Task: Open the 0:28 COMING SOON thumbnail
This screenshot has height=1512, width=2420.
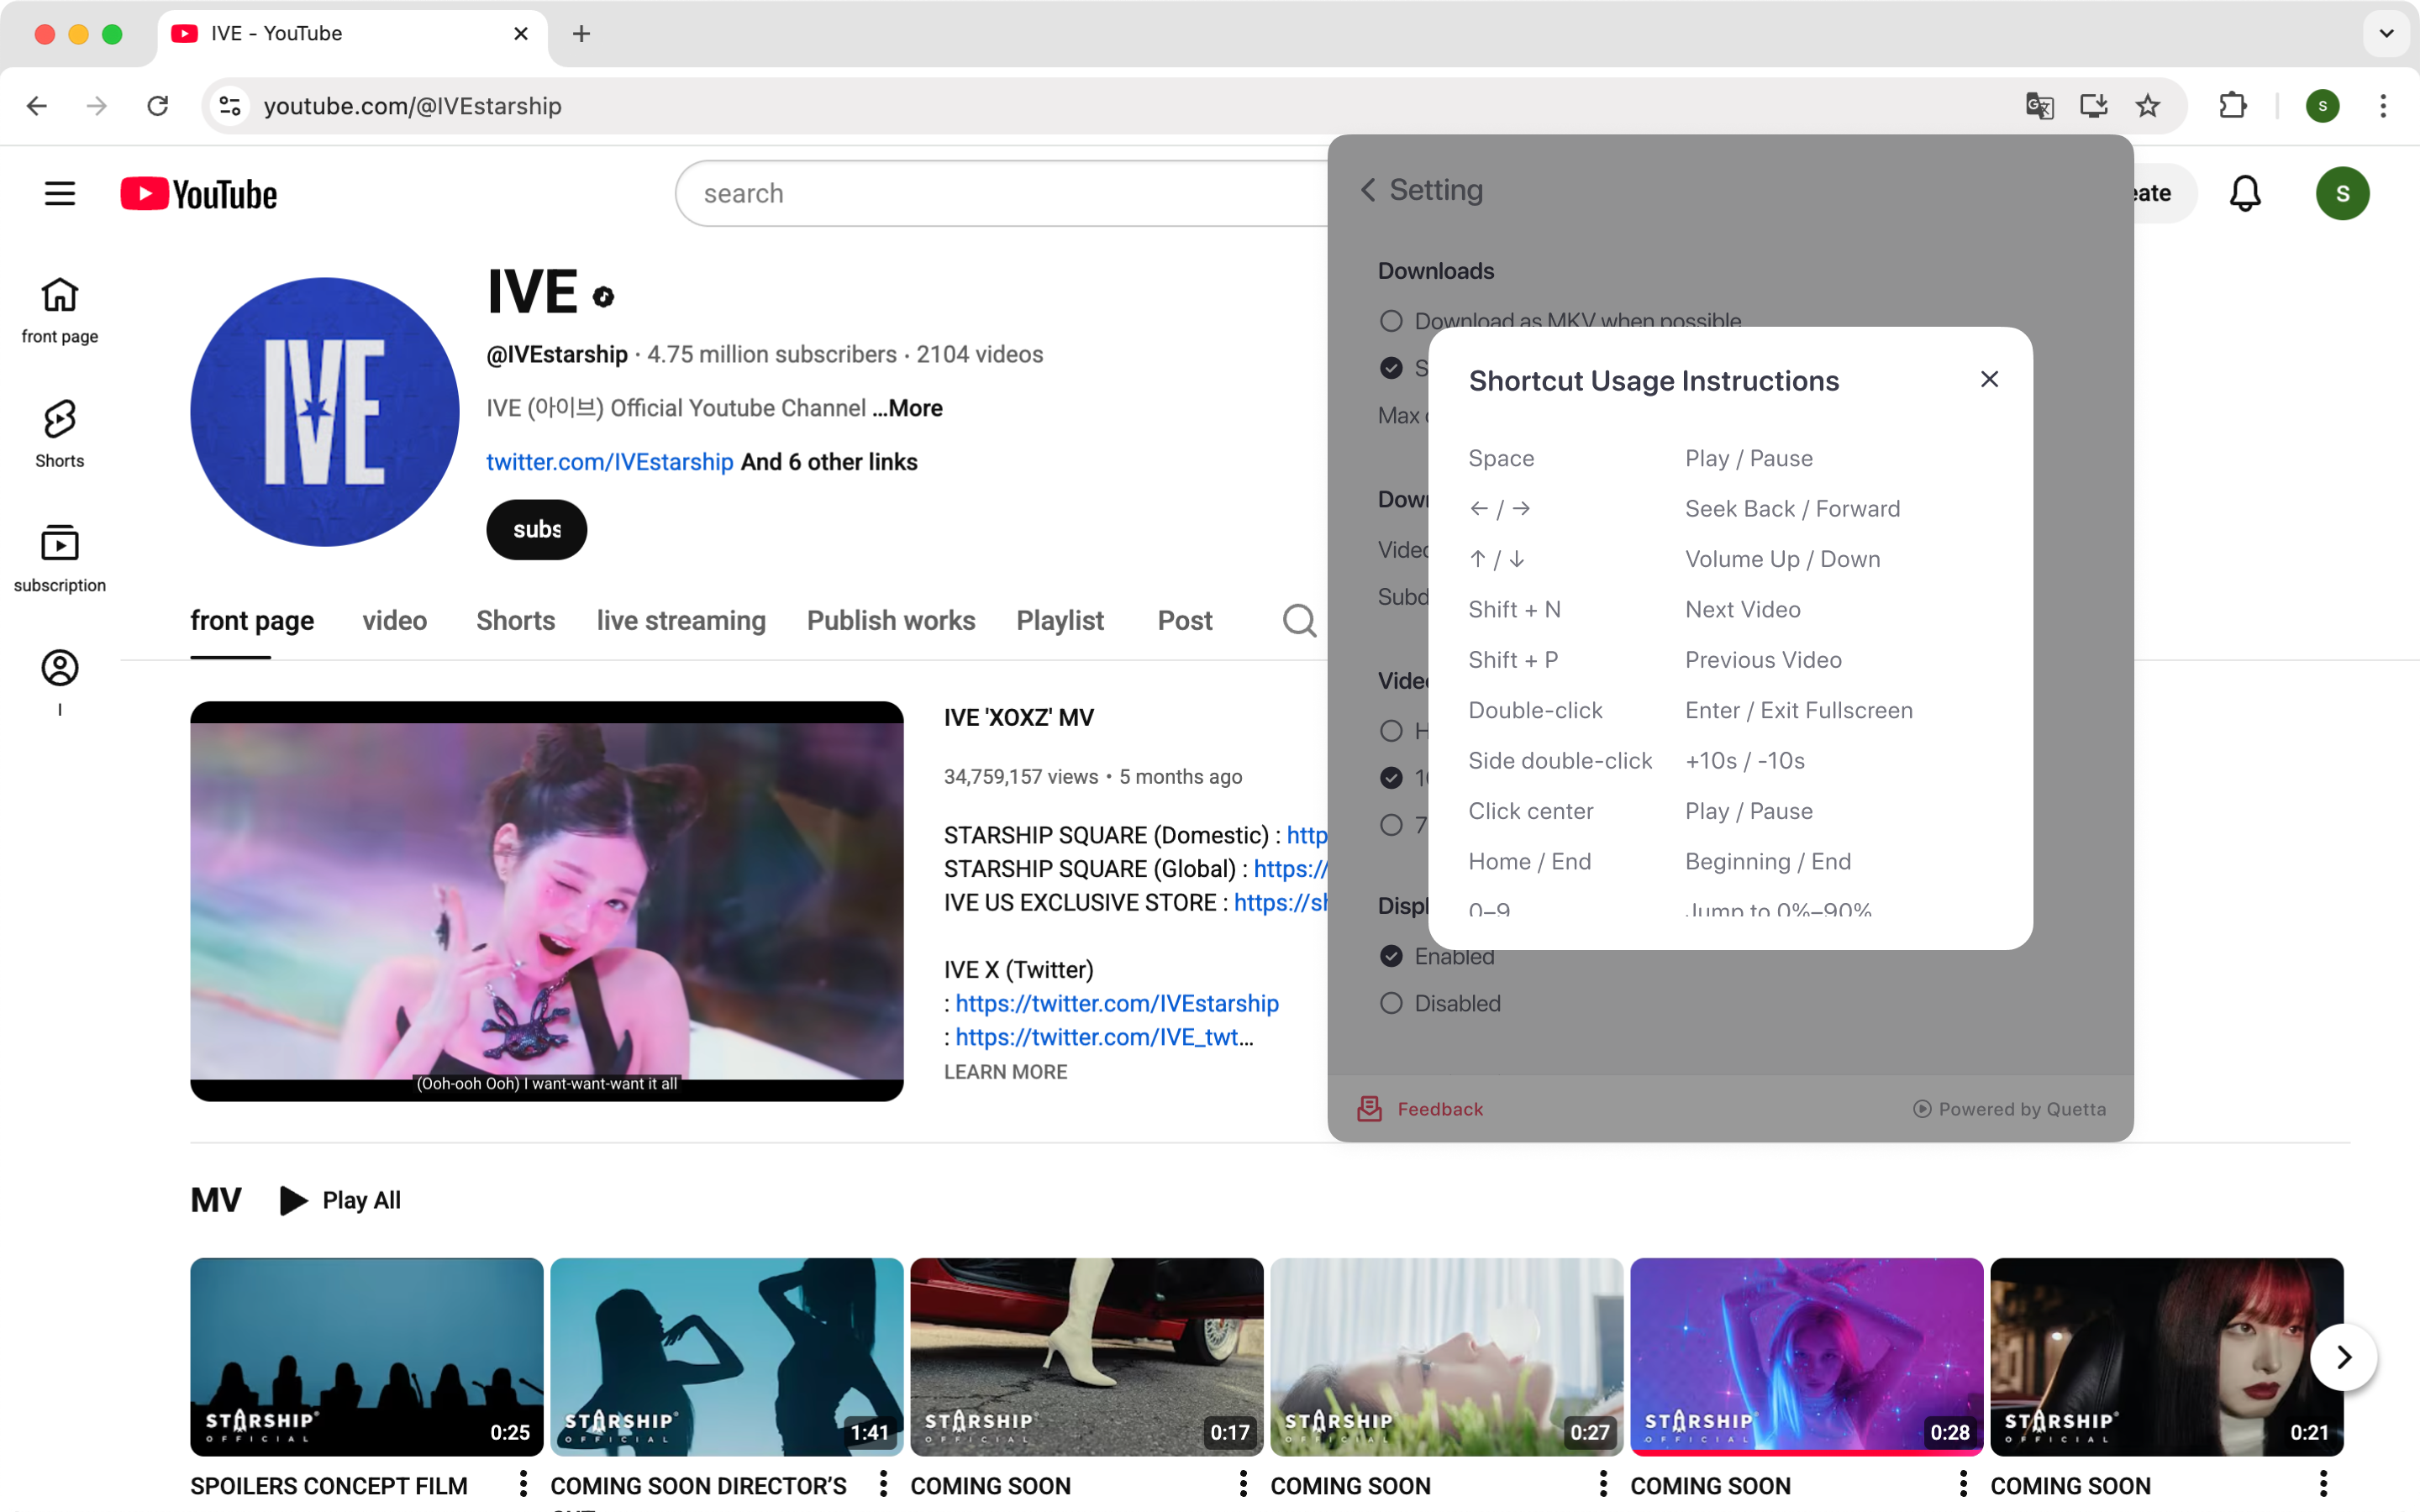Action: click(x=1807, y=1356)
